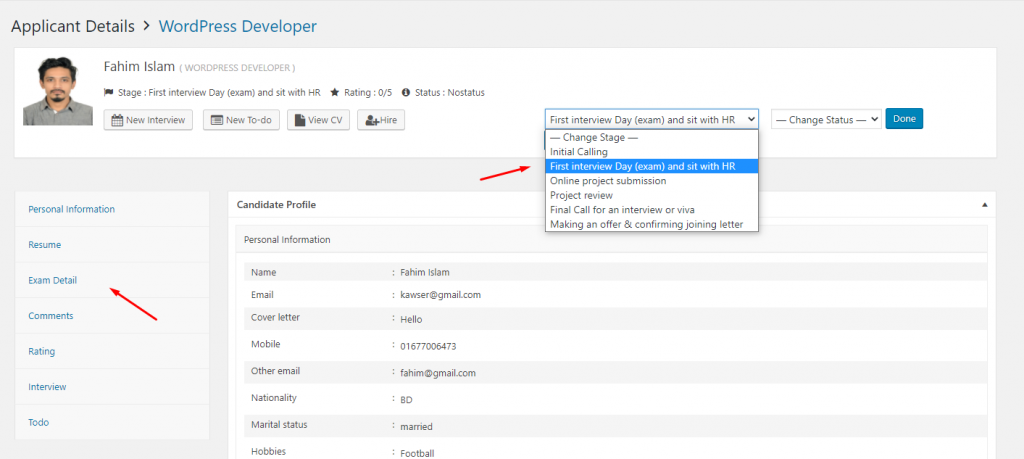Click the document icon on View CV
This screenshot has height=459, width=1024.
[x=300, y=120]
